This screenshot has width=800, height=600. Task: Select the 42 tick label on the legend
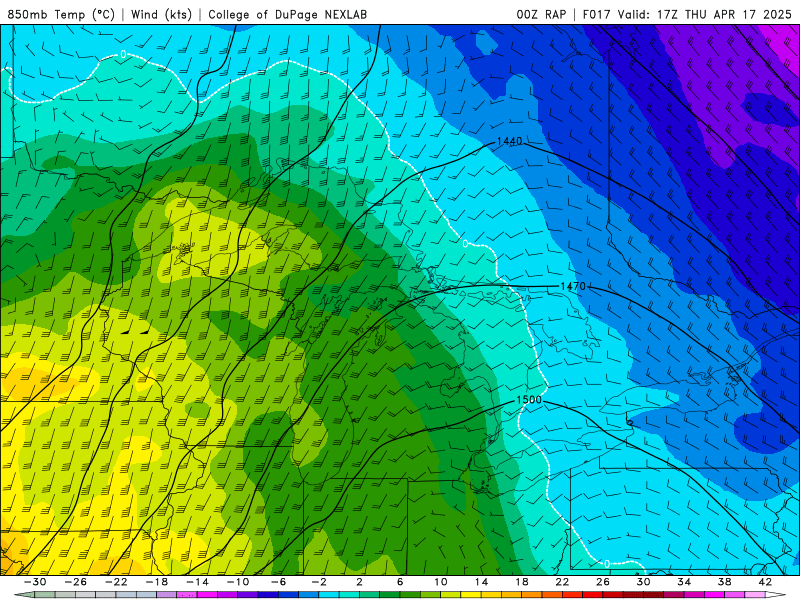(765, 582)
